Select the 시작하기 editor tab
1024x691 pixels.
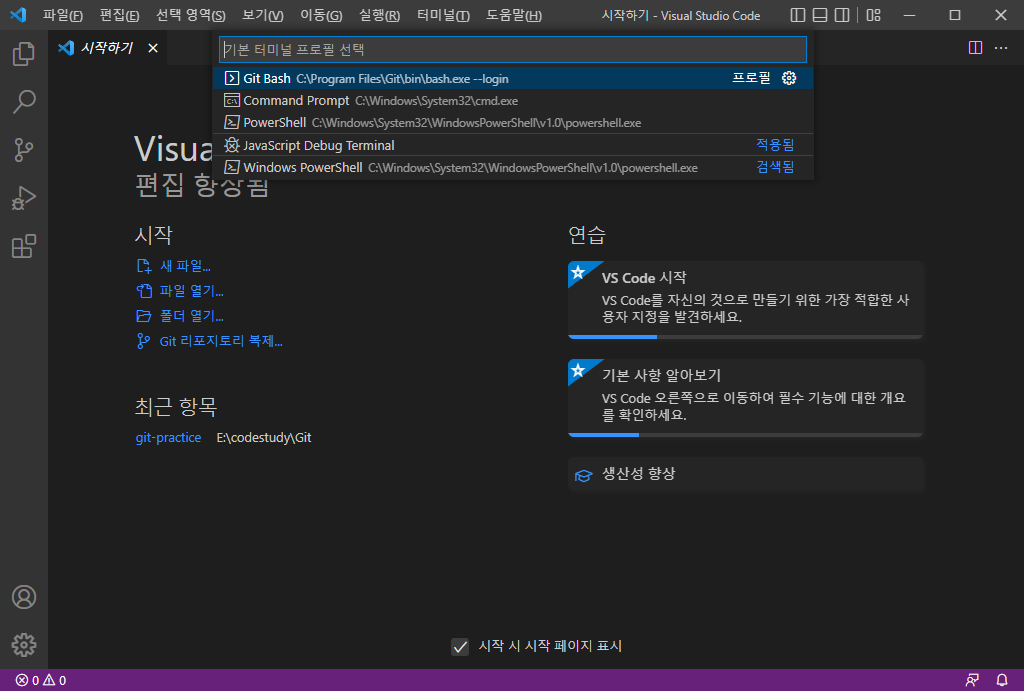[x=108, y=48]
